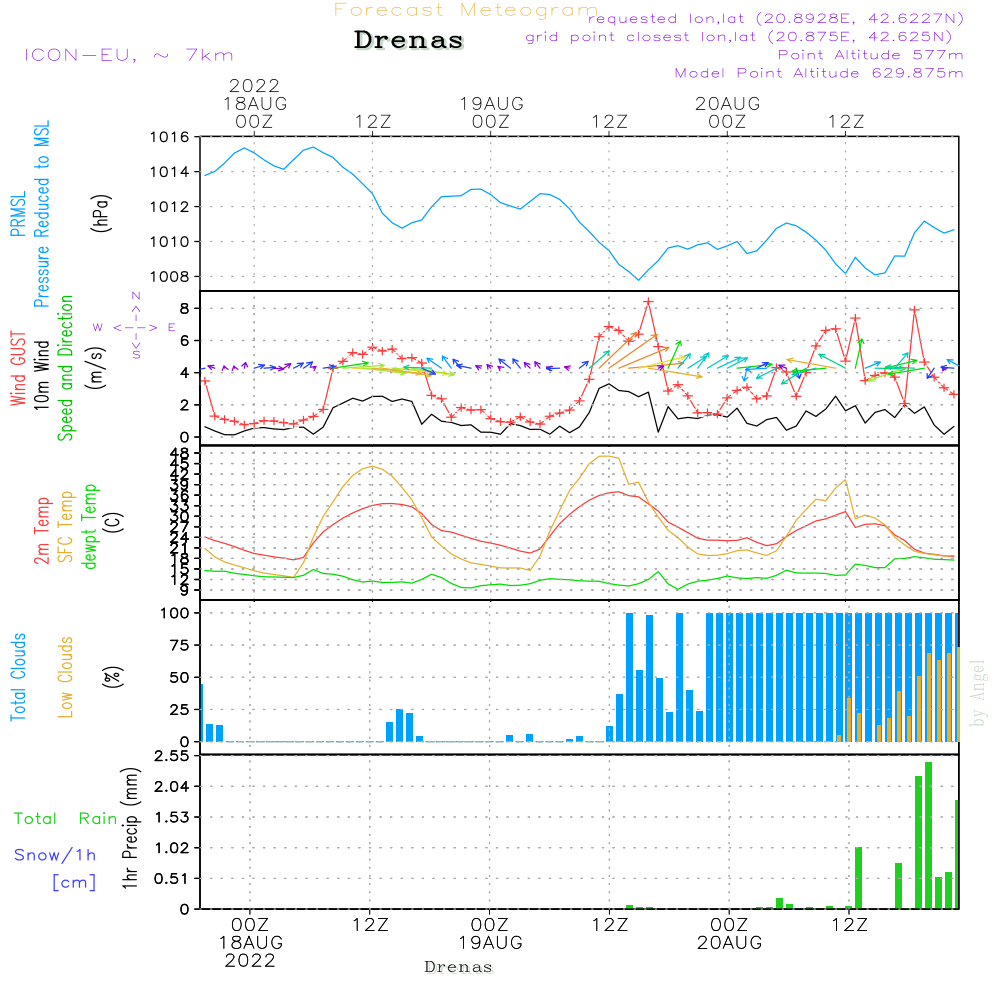Click the 'Drenas' footer caption
1000x1000 pixels.
[x=459, y=967]
